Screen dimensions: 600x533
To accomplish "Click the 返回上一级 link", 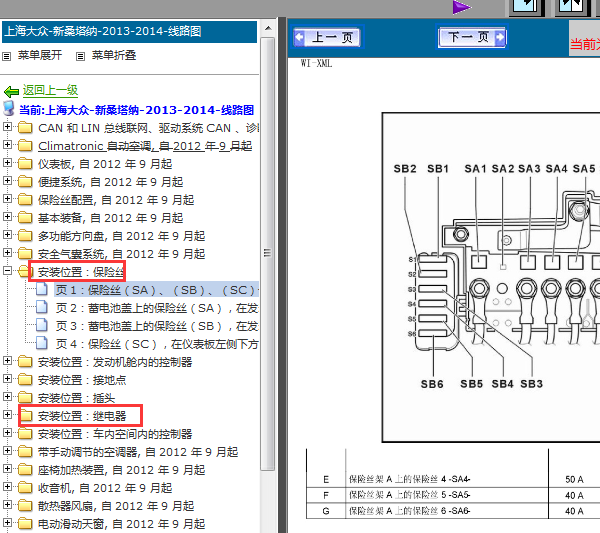I will (50, 90).
